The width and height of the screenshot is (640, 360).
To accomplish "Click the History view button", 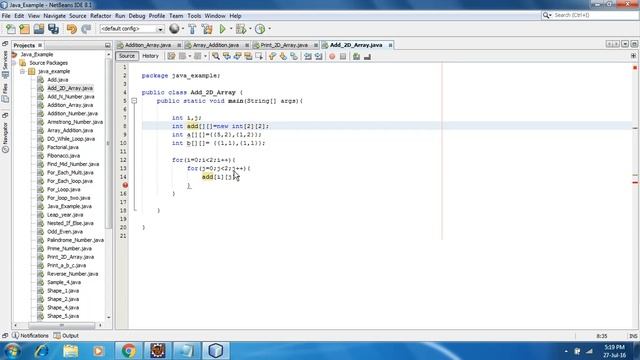I will point(150,56).
